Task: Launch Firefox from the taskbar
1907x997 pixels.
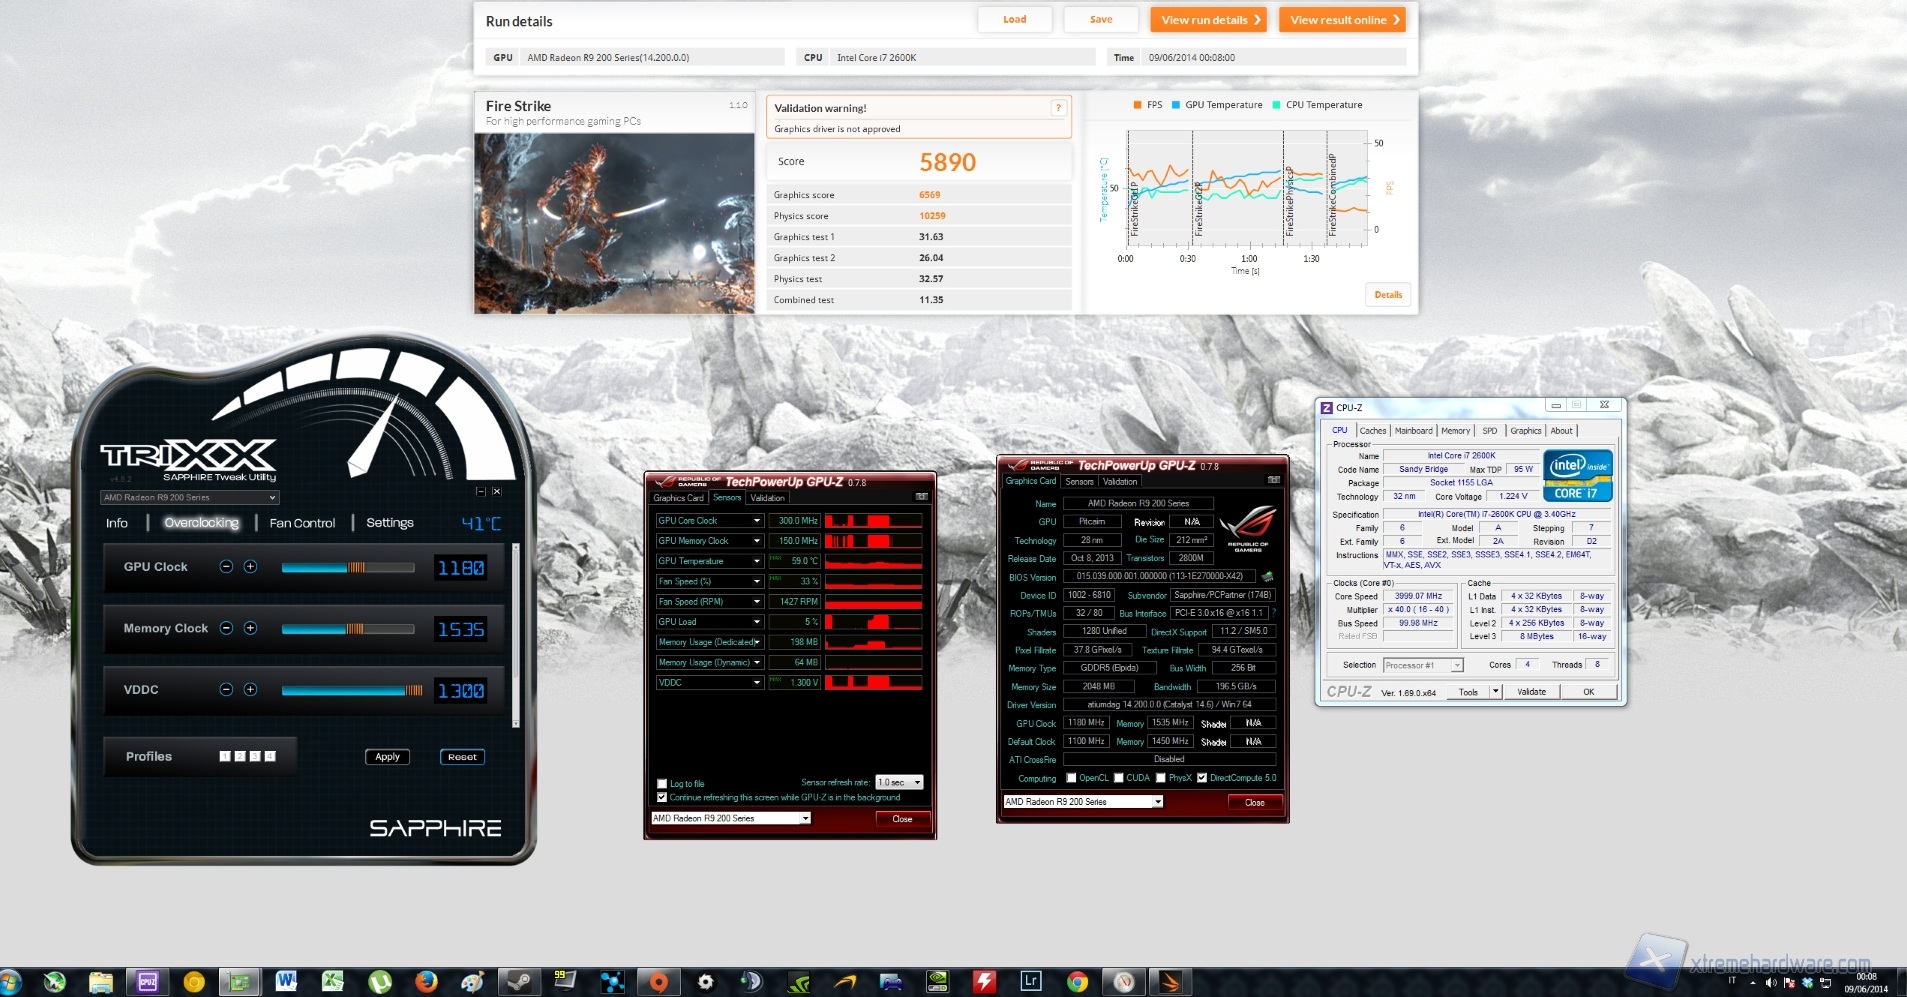Action: click(426, 982)
